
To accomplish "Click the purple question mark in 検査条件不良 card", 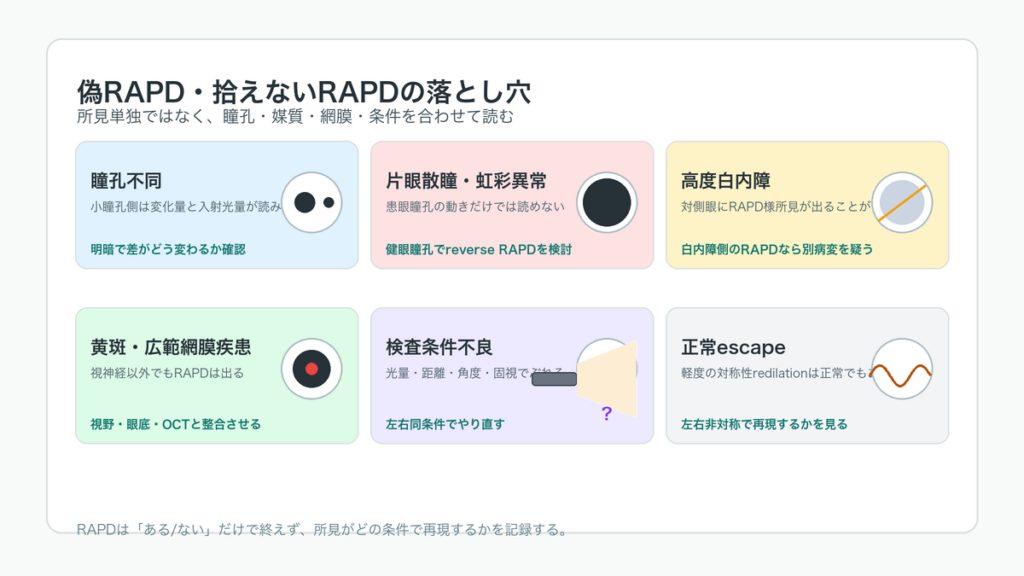I will tap(607, 413).
